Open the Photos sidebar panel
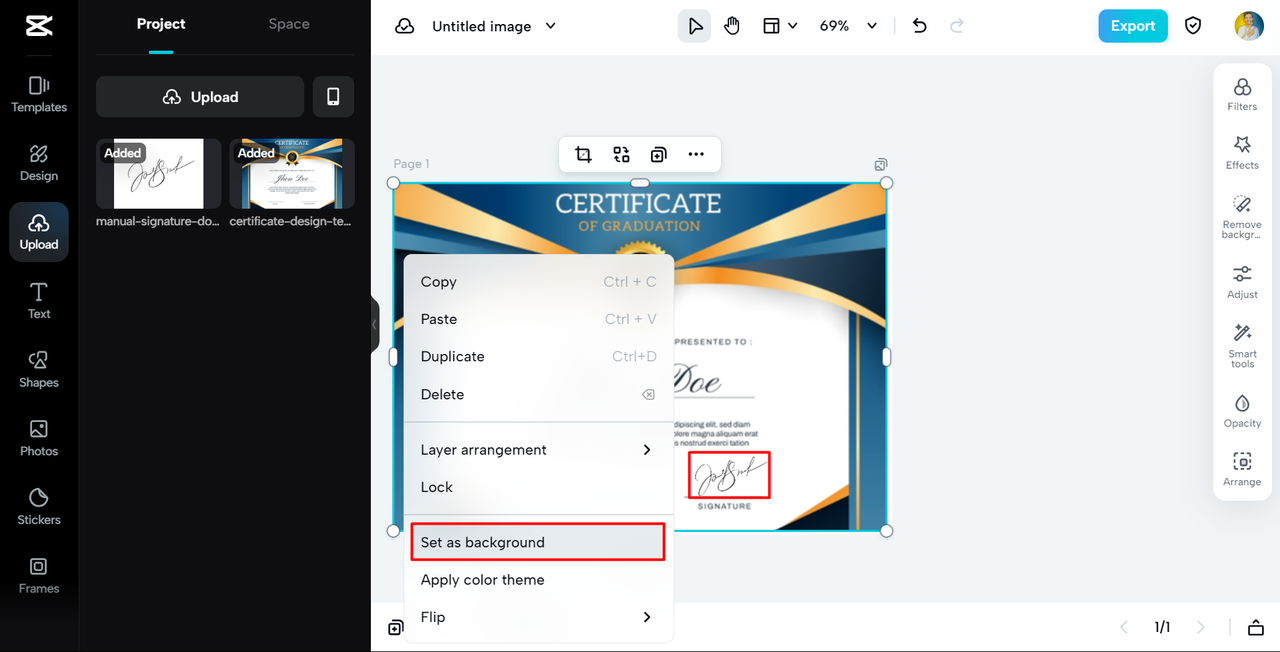 (x=39, y=438)
